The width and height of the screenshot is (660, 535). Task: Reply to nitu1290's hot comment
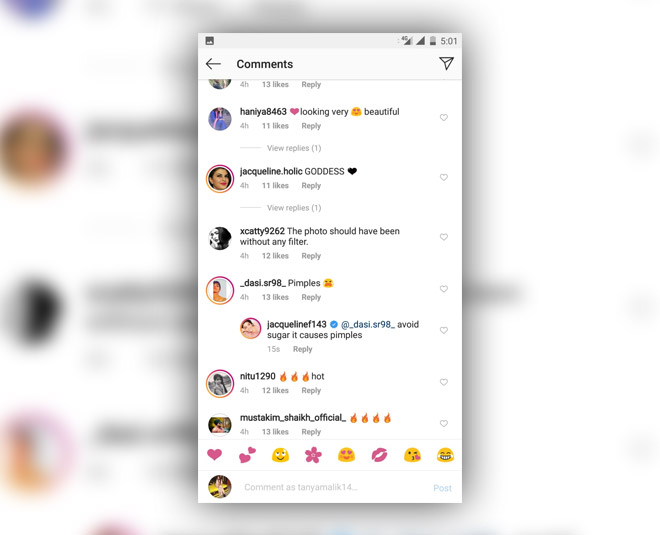(311, 391)
